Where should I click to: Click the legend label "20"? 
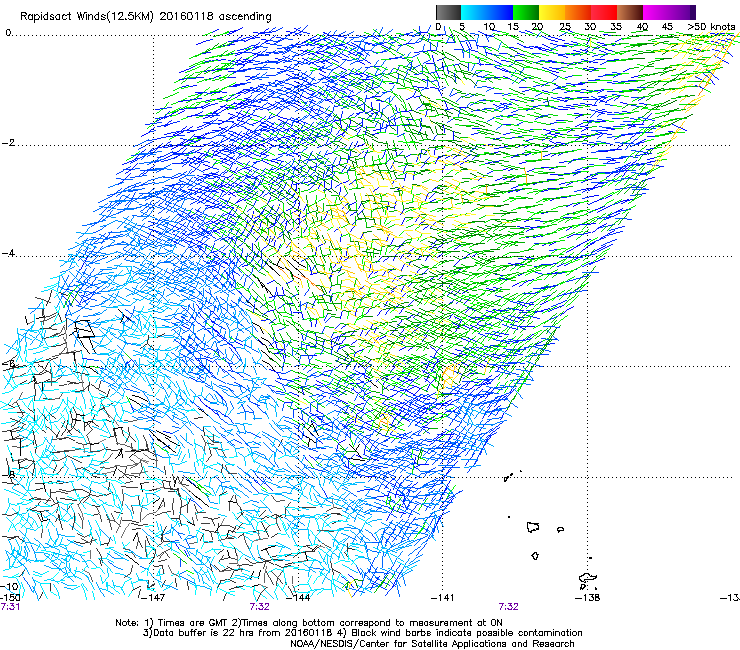coord(538,27)
